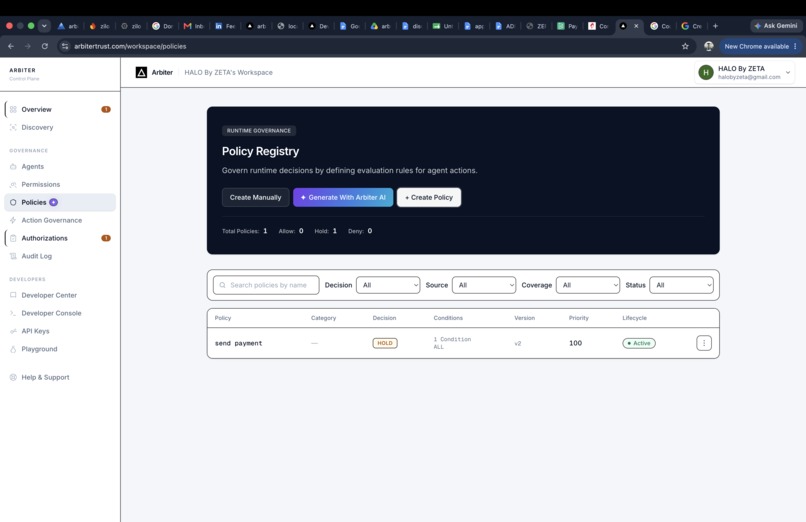Open the Chrome profile avatar
The height and width of the screenshot is (522, 806).
point(709,46)
